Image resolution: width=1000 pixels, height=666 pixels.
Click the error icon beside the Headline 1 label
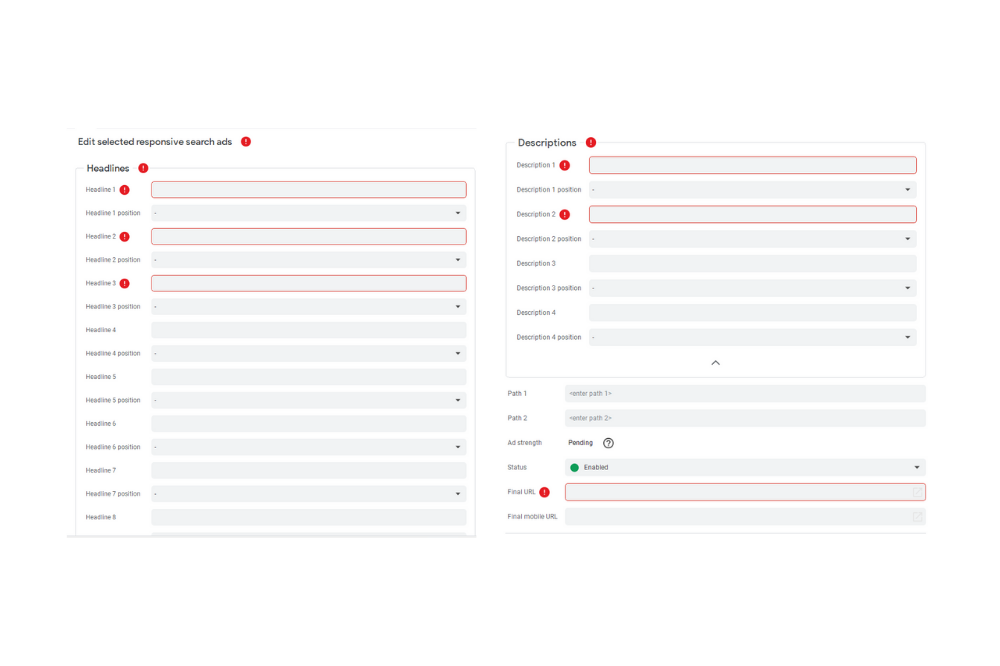click(125, 190)
